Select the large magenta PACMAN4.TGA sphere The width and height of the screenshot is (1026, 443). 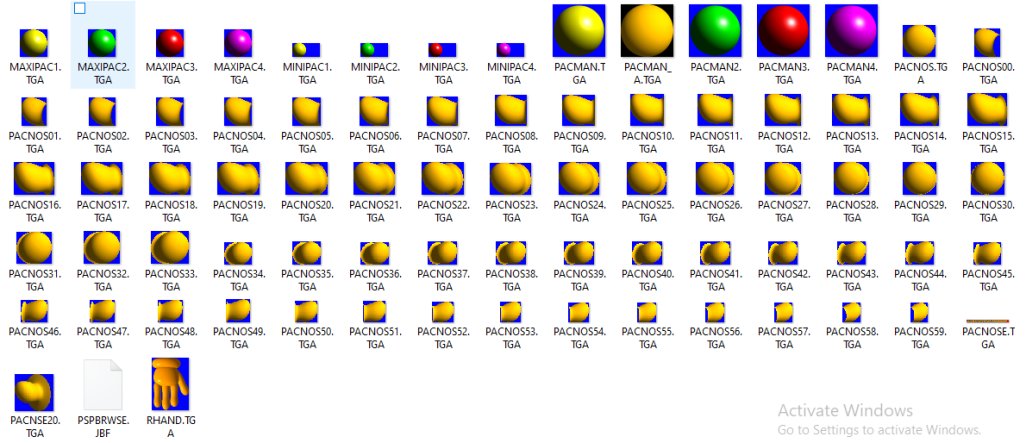pyautogui.click(x=851, y=31)
